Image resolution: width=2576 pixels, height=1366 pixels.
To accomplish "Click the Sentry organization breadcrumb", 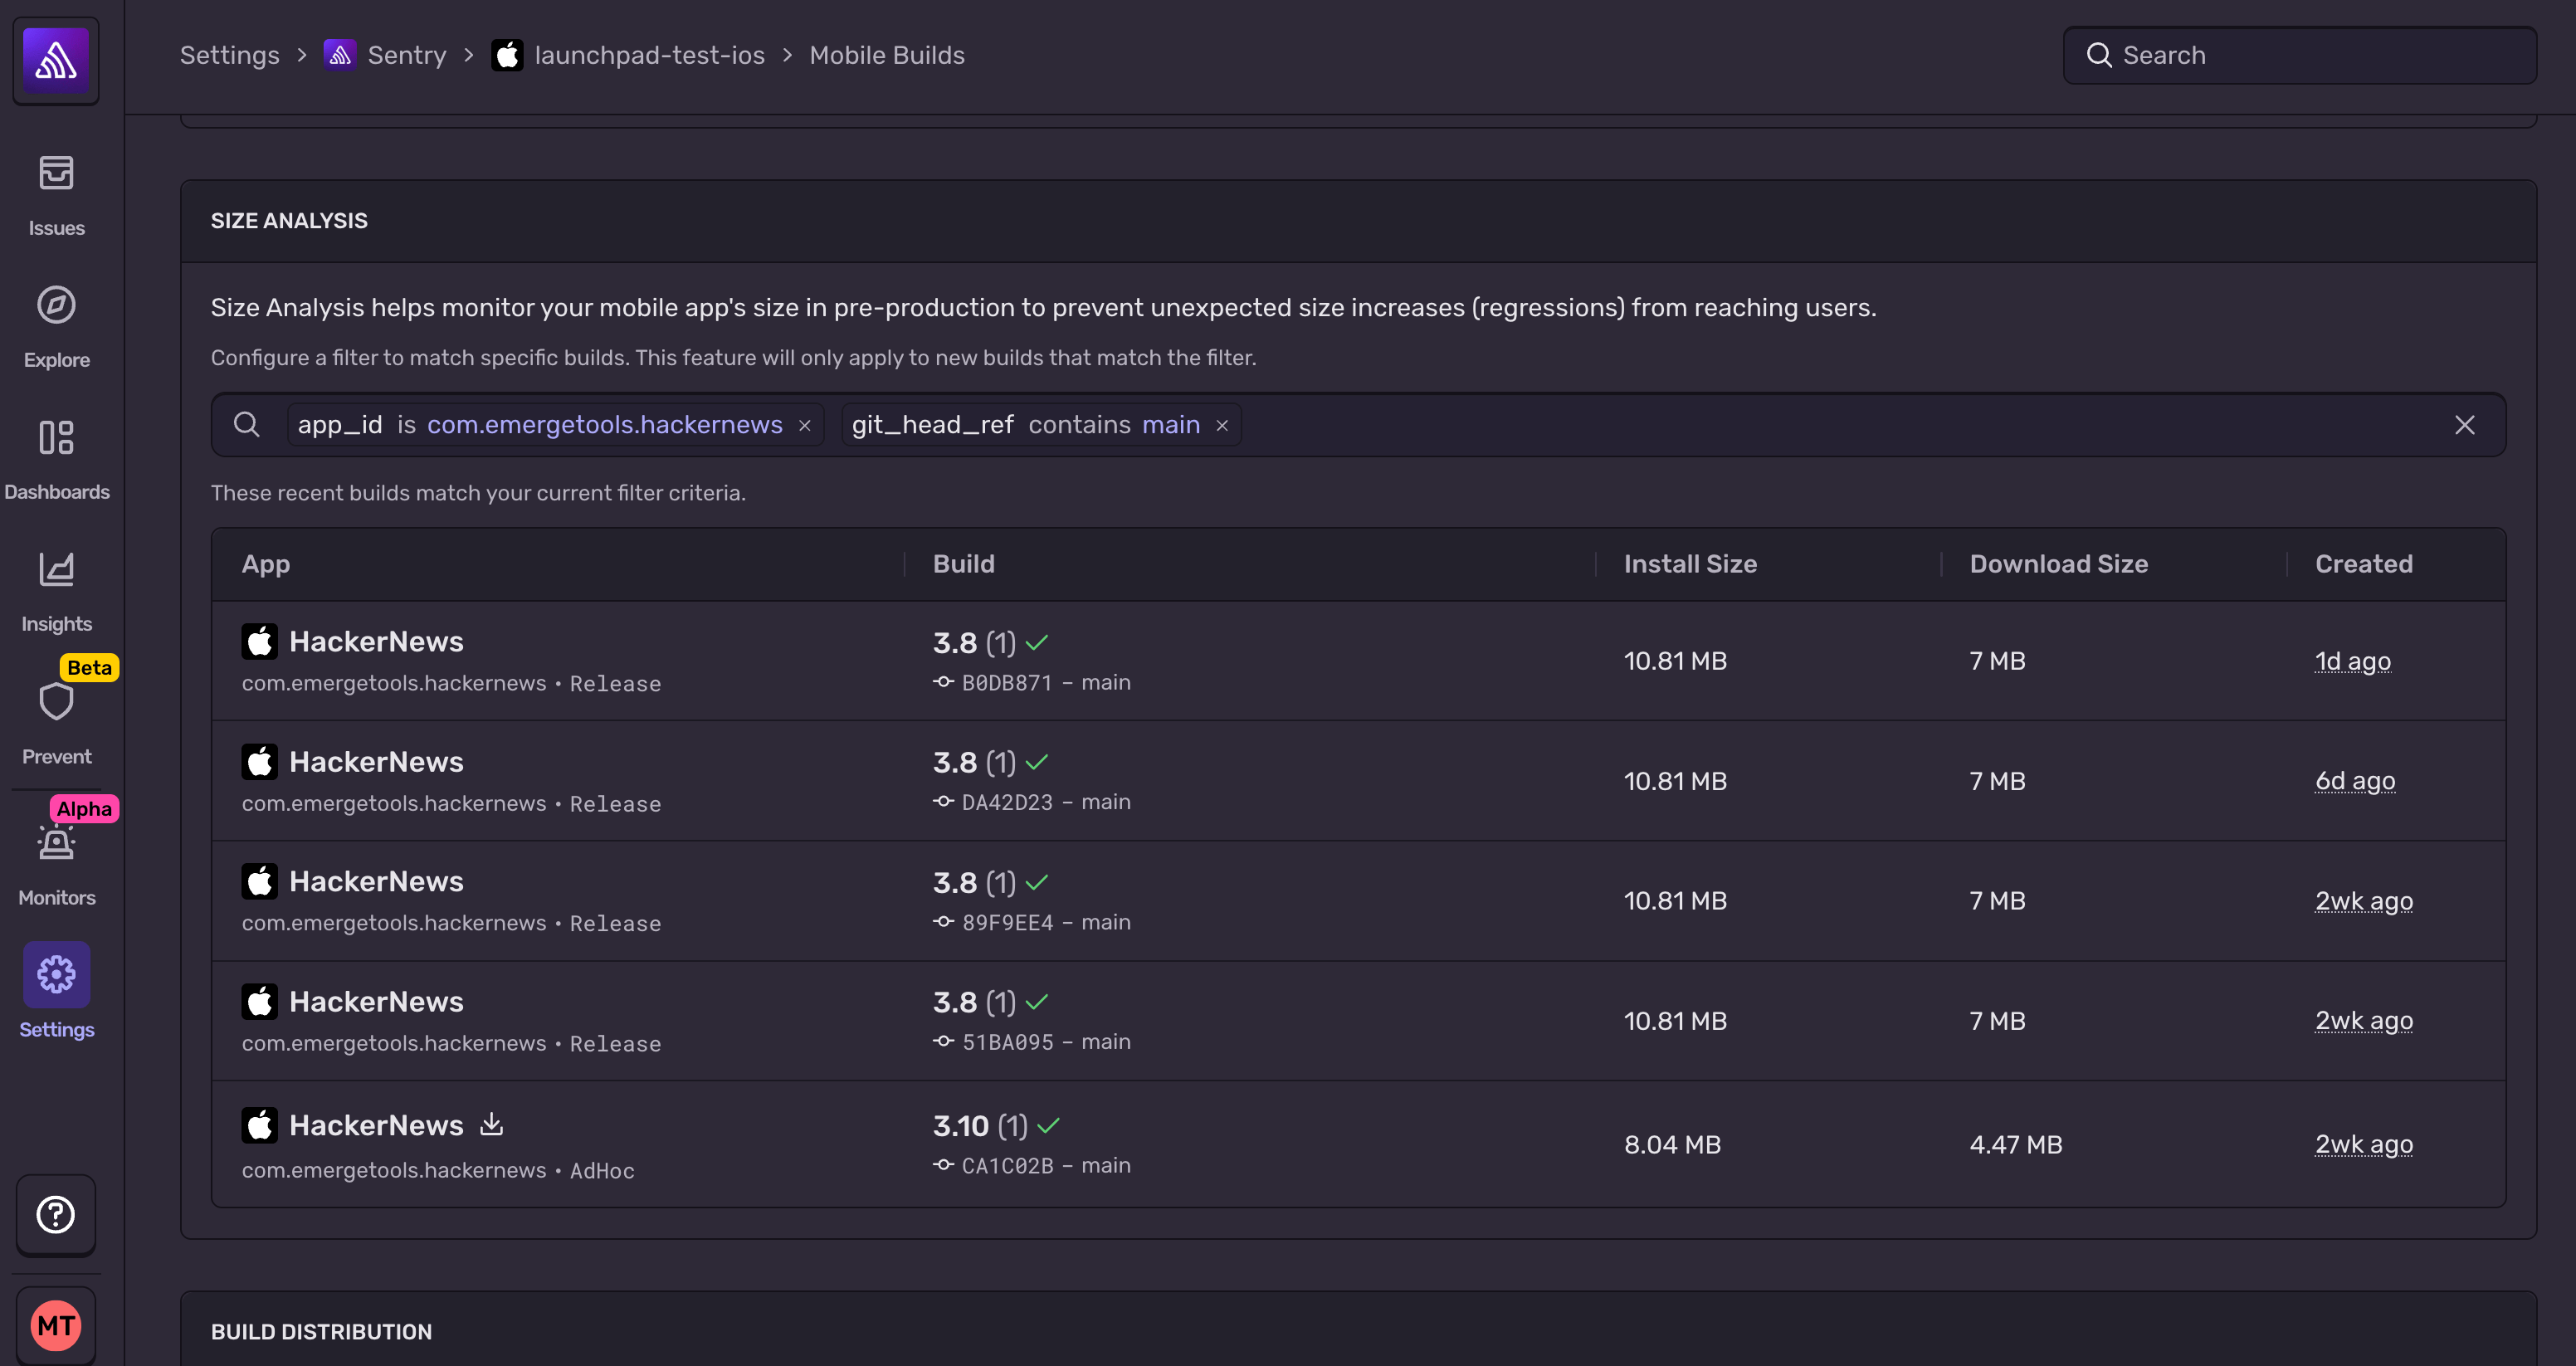I will pos(405,55).
